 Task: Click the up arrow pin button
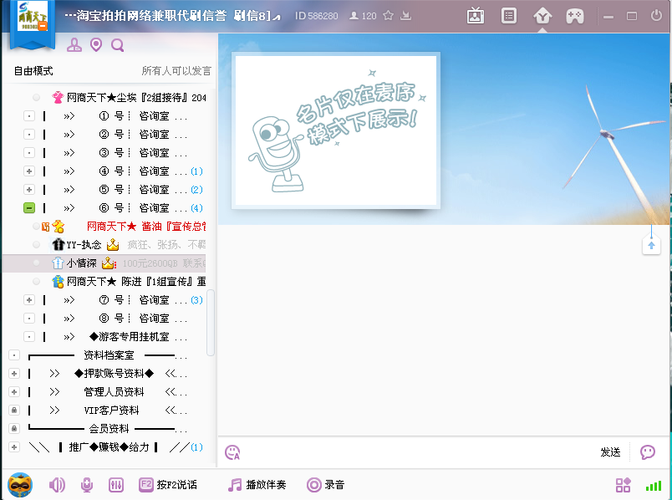(x=651, y=246)
